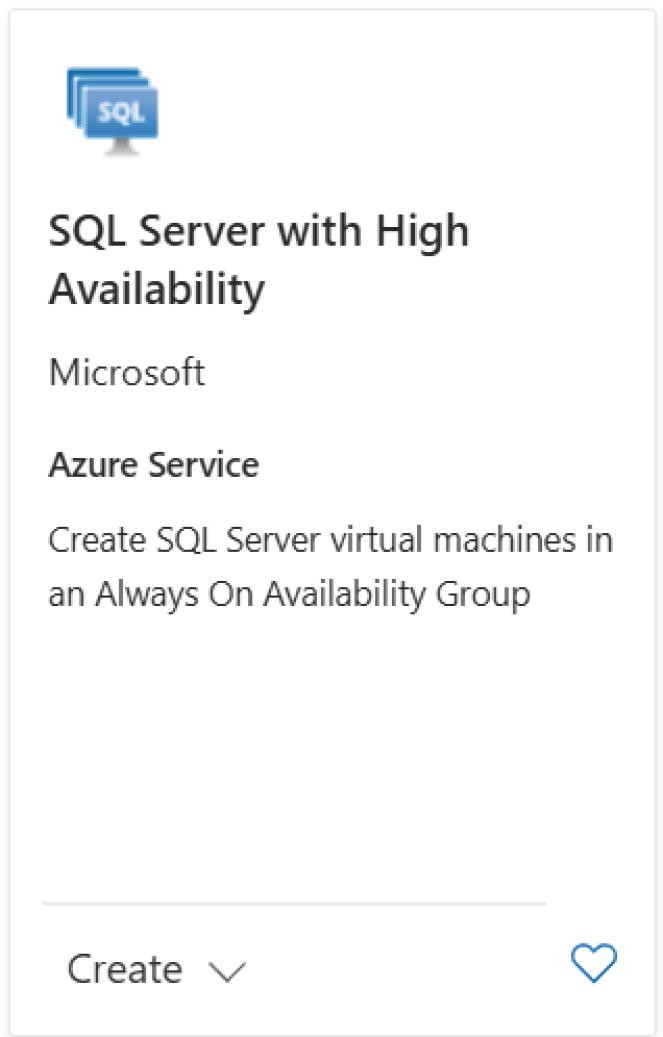
Task: Open deployment options next to Create
Action: [227, 970]
